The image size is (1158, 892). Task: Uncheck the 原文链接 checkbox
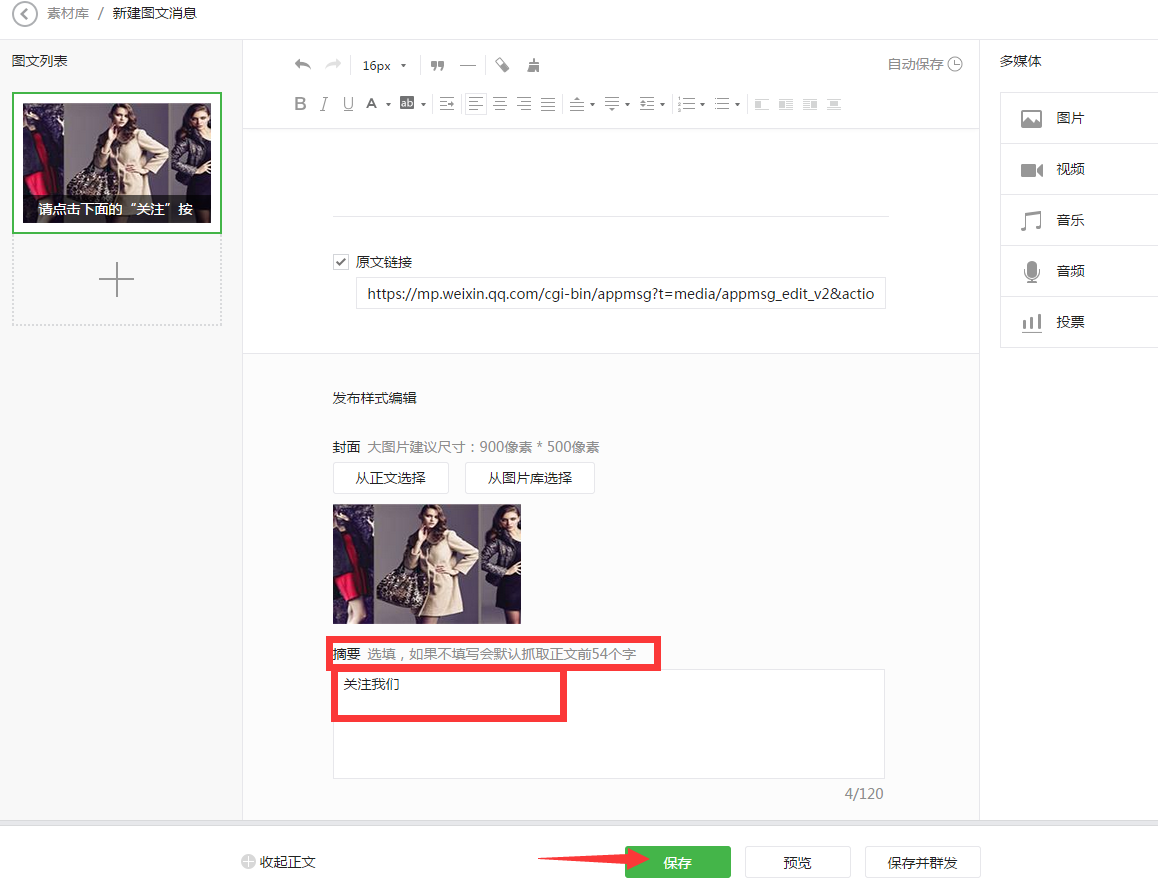[341, 262]
